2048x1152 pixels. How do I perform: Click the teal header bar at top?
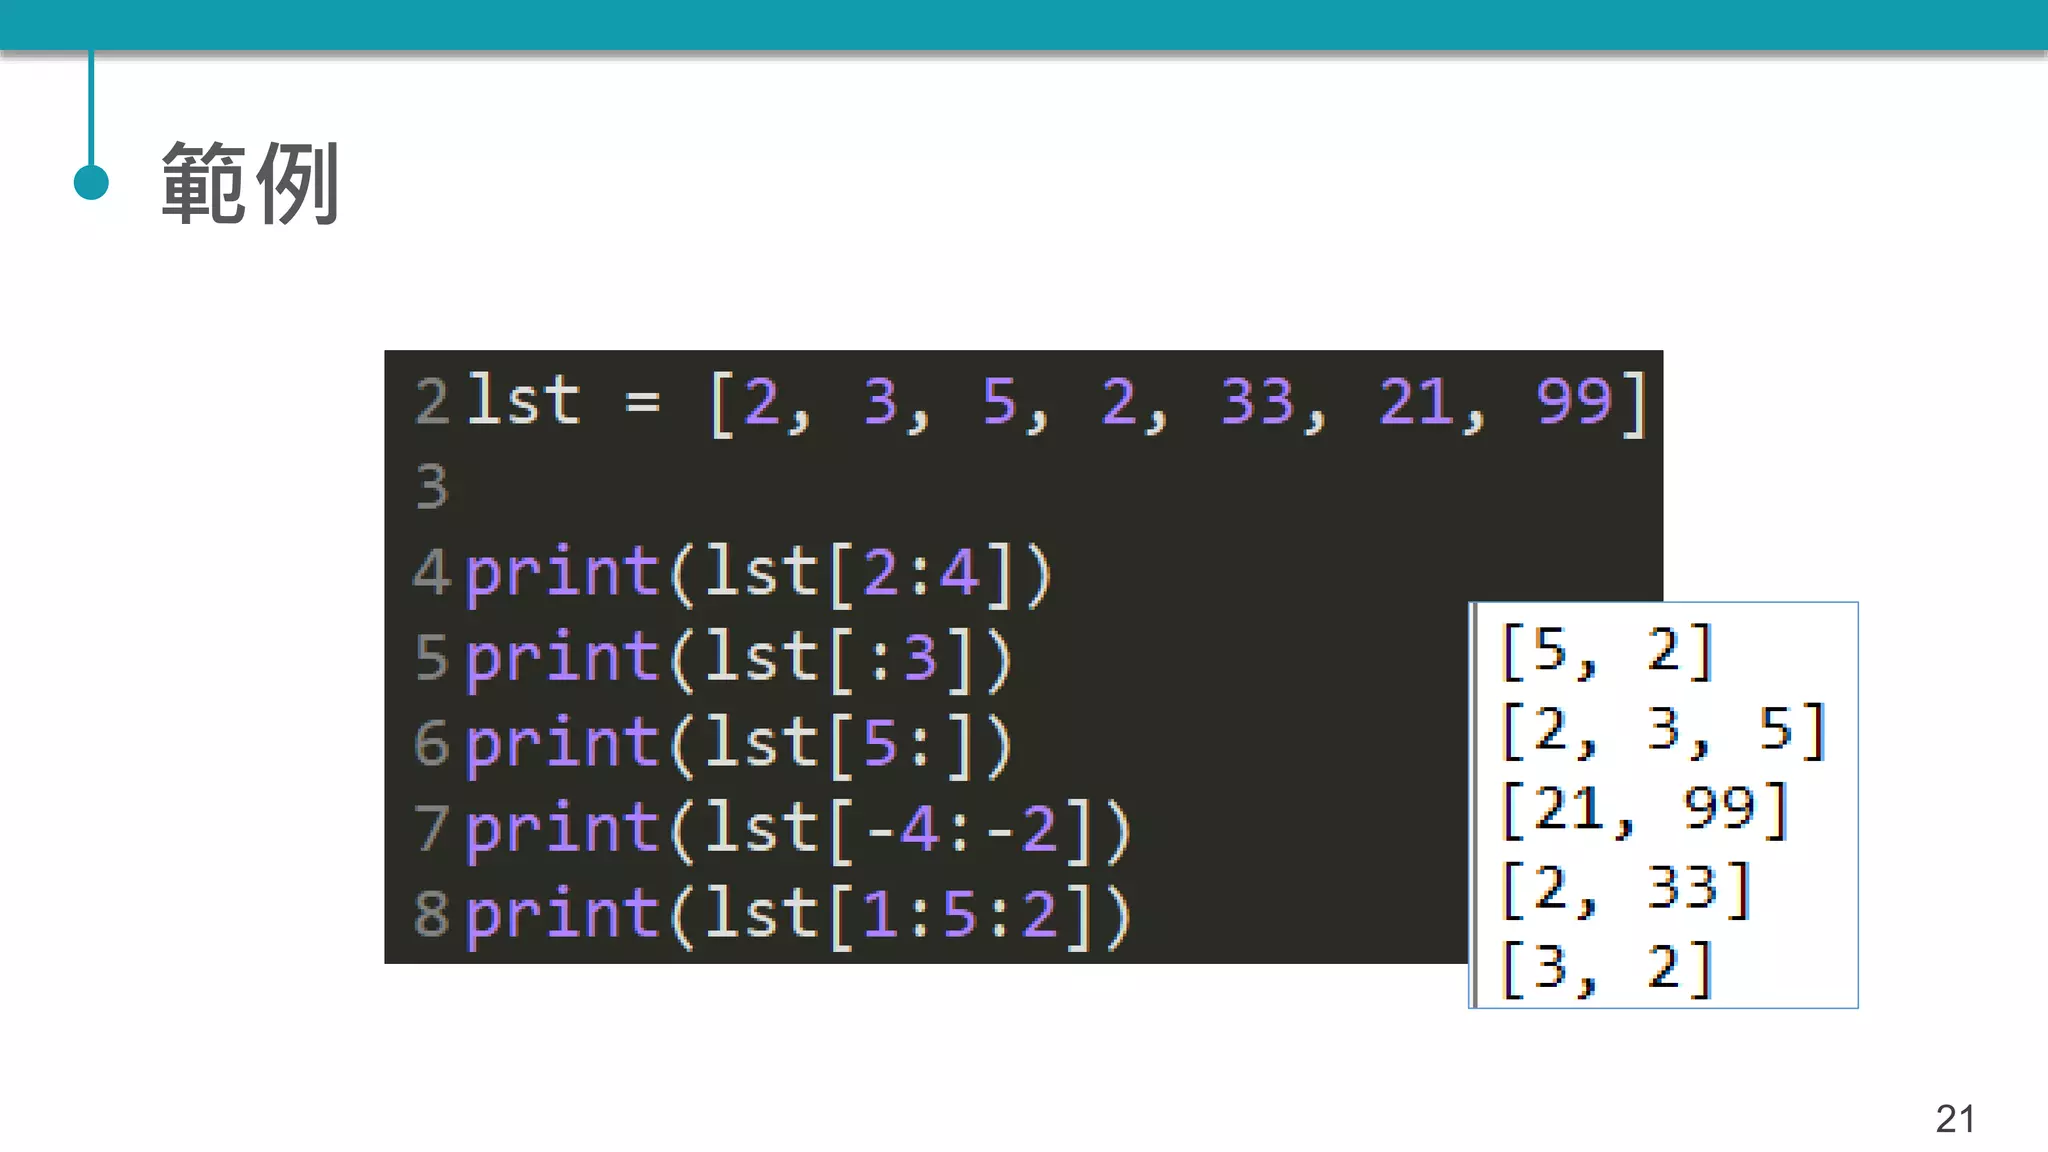coord(1024,24)
